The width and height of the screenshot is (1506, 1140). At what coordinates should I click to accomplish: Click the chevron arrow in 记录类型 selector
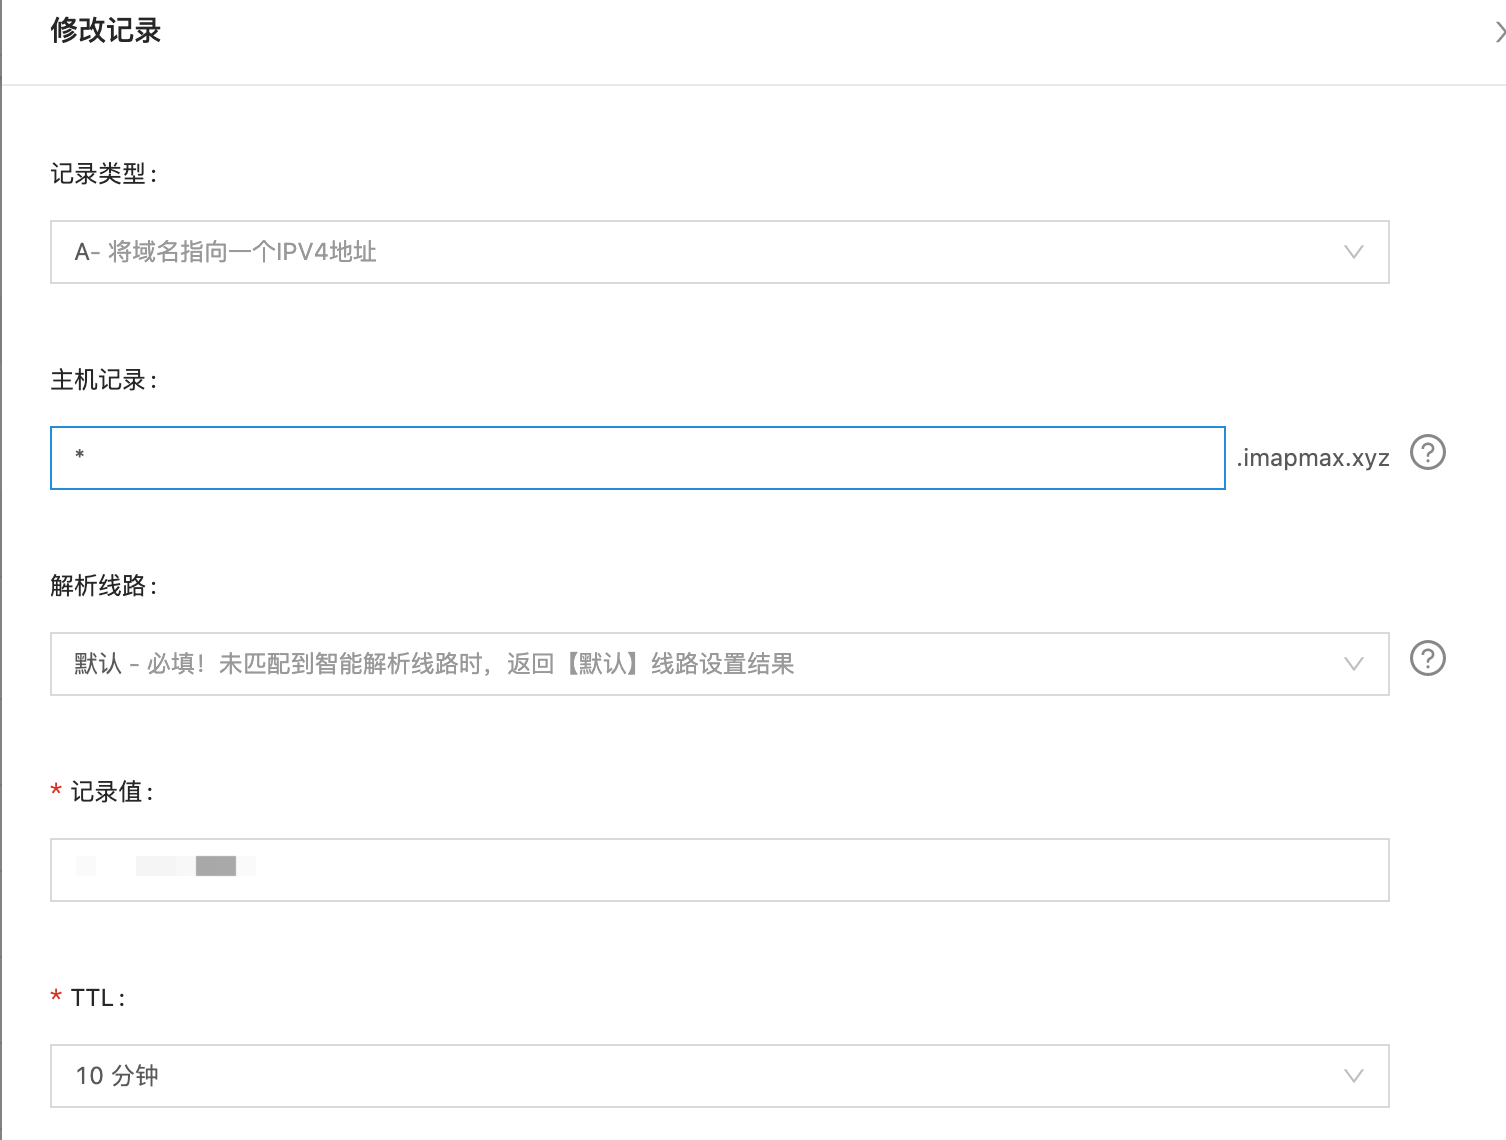[x=1353, y=252]
